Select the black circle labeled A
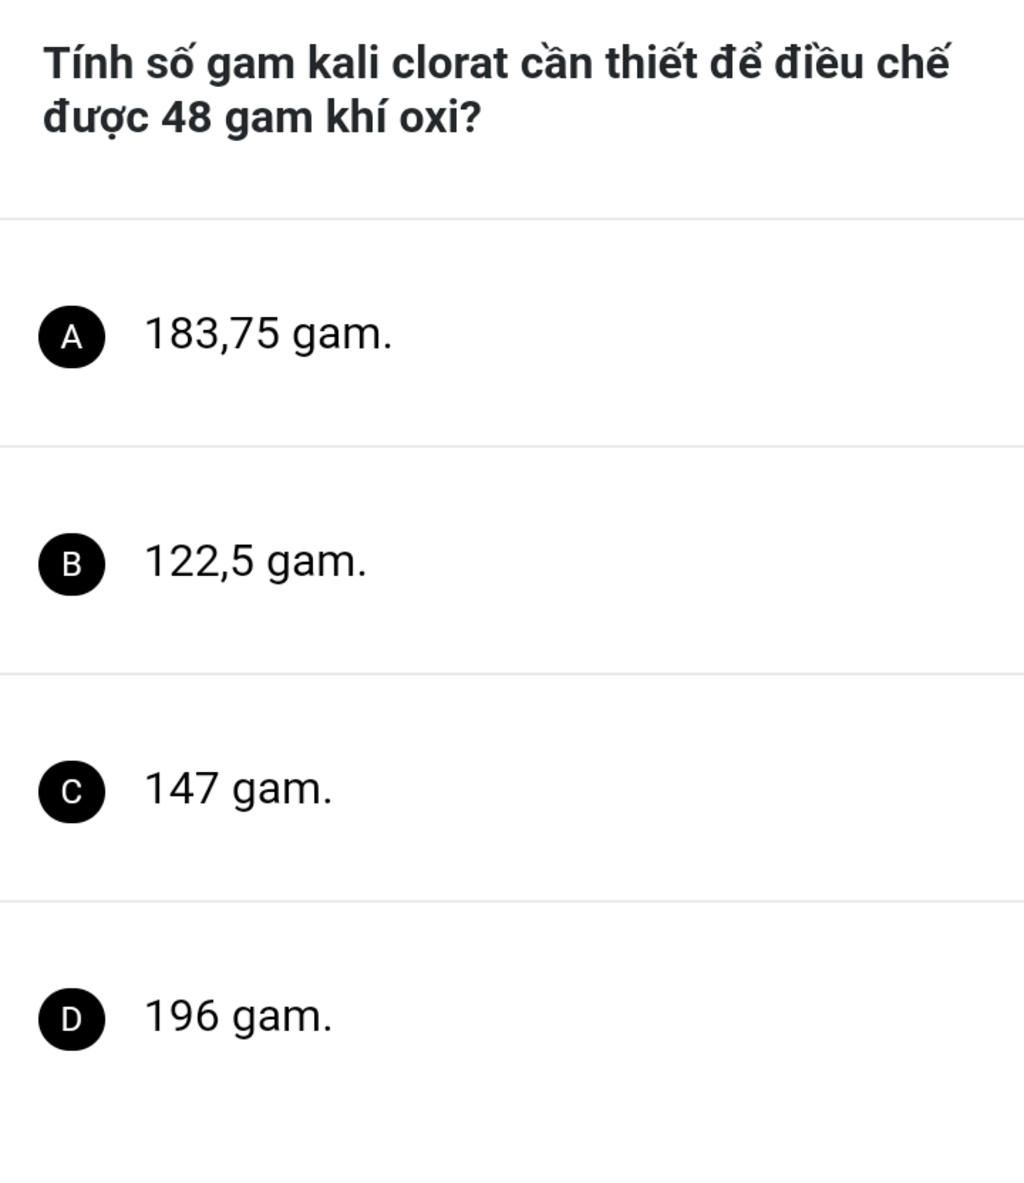Screen dimensions: 1024x1183 click(x=72, y=336)
